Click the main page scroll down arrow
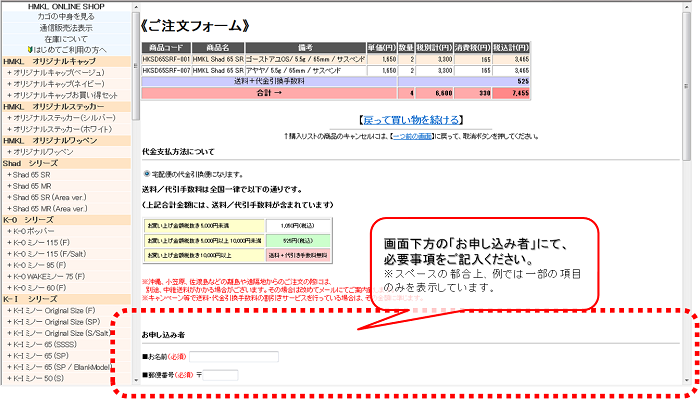The height and width of the screenshot is (399, 700). click(686, 380)
